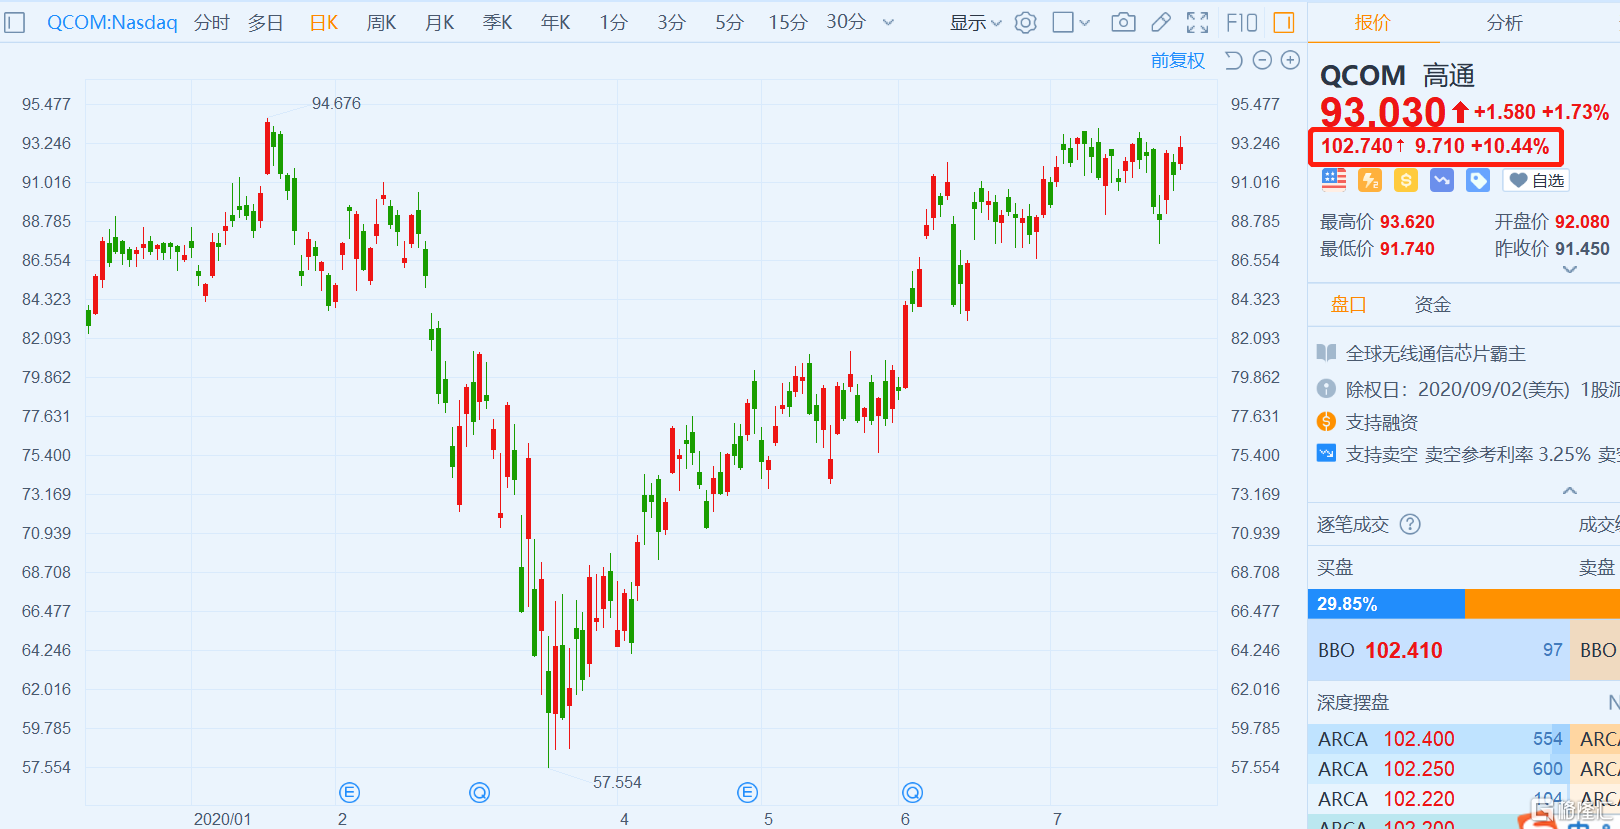Open the layout square dropdown arrow
Image resolution: width=1620 pixels, height=829 pixels.
[1084, 22]
